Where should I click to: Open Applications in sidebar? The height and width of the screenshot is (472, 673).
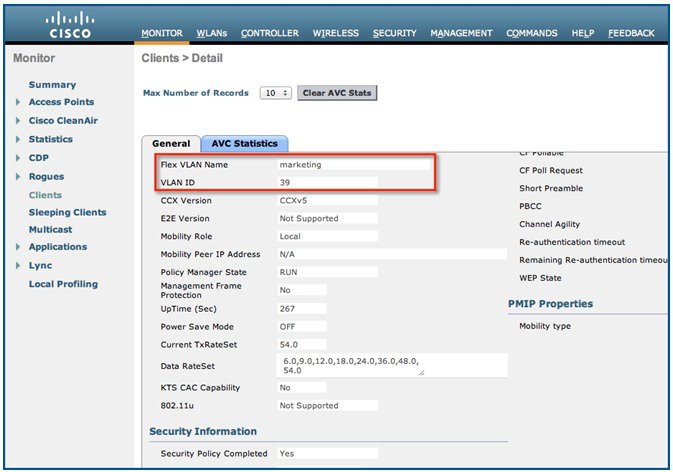pyautogui.click(x=58, y=247)
